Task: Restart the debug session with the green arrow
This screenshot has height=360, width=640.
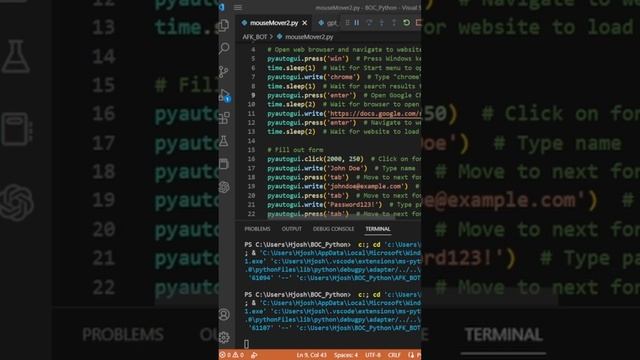Action: tap(407, 23)
